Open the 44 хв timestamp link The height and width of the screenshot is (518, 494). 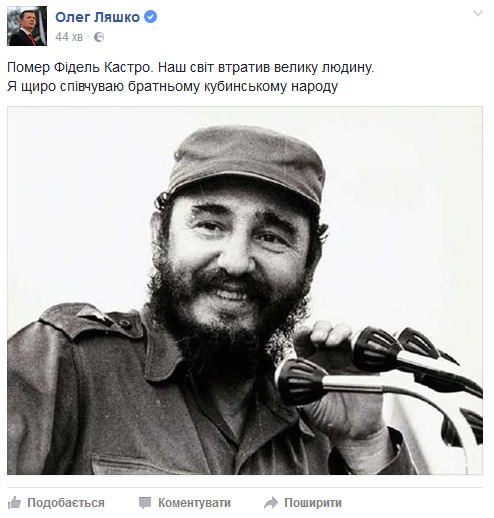[69, 37]
